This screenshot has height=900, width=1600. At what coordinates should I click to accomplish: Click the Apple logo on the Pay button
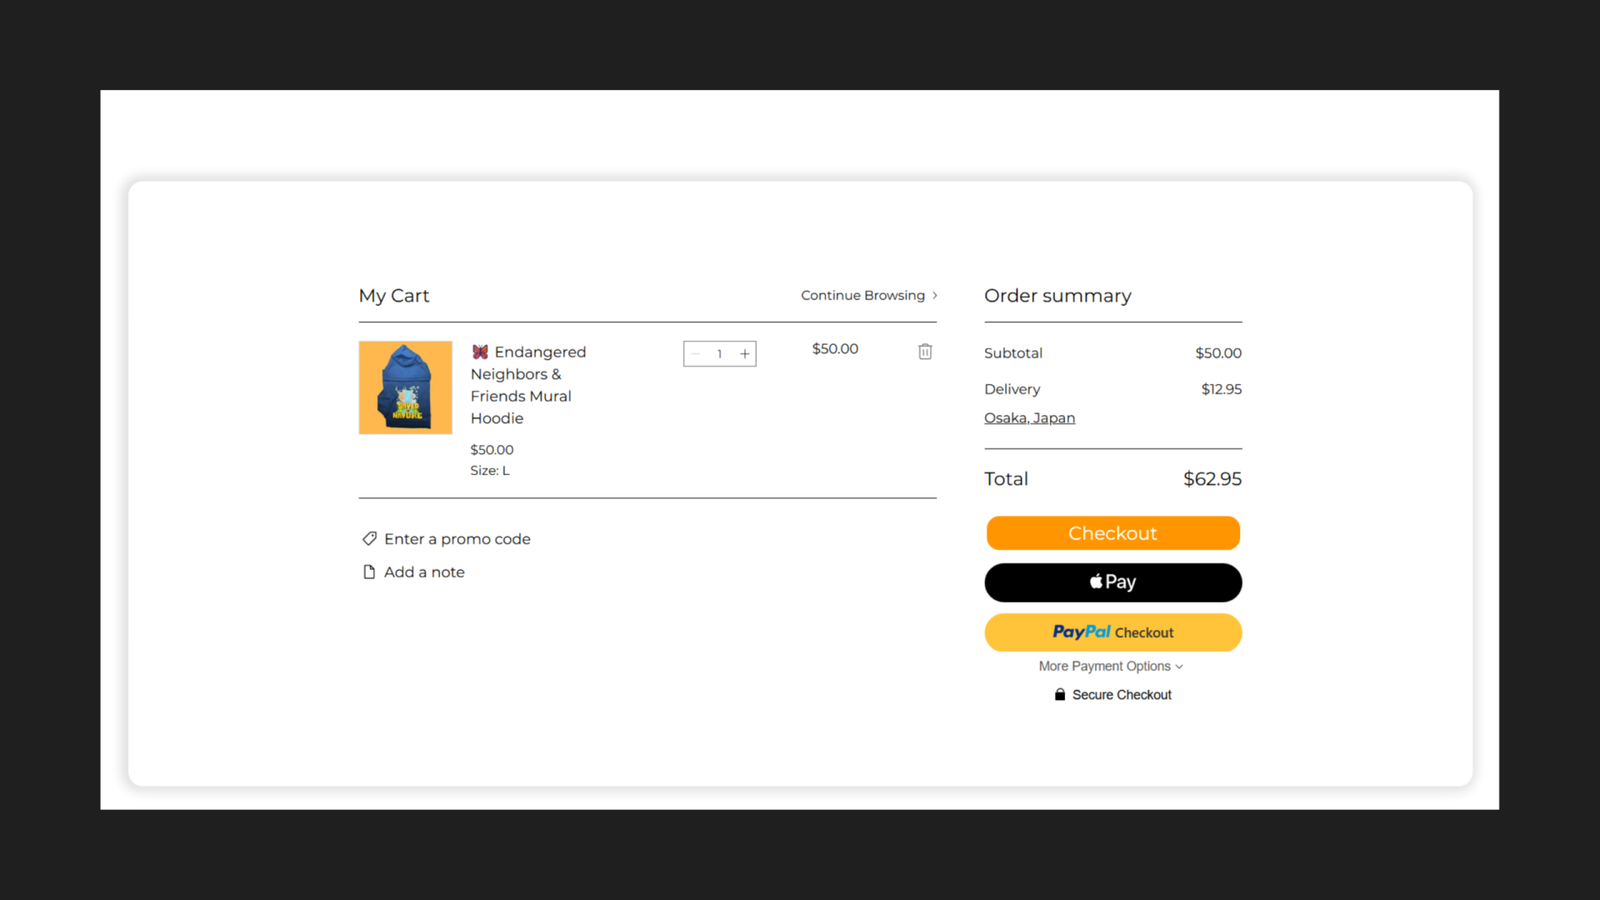coord(1097,582)
